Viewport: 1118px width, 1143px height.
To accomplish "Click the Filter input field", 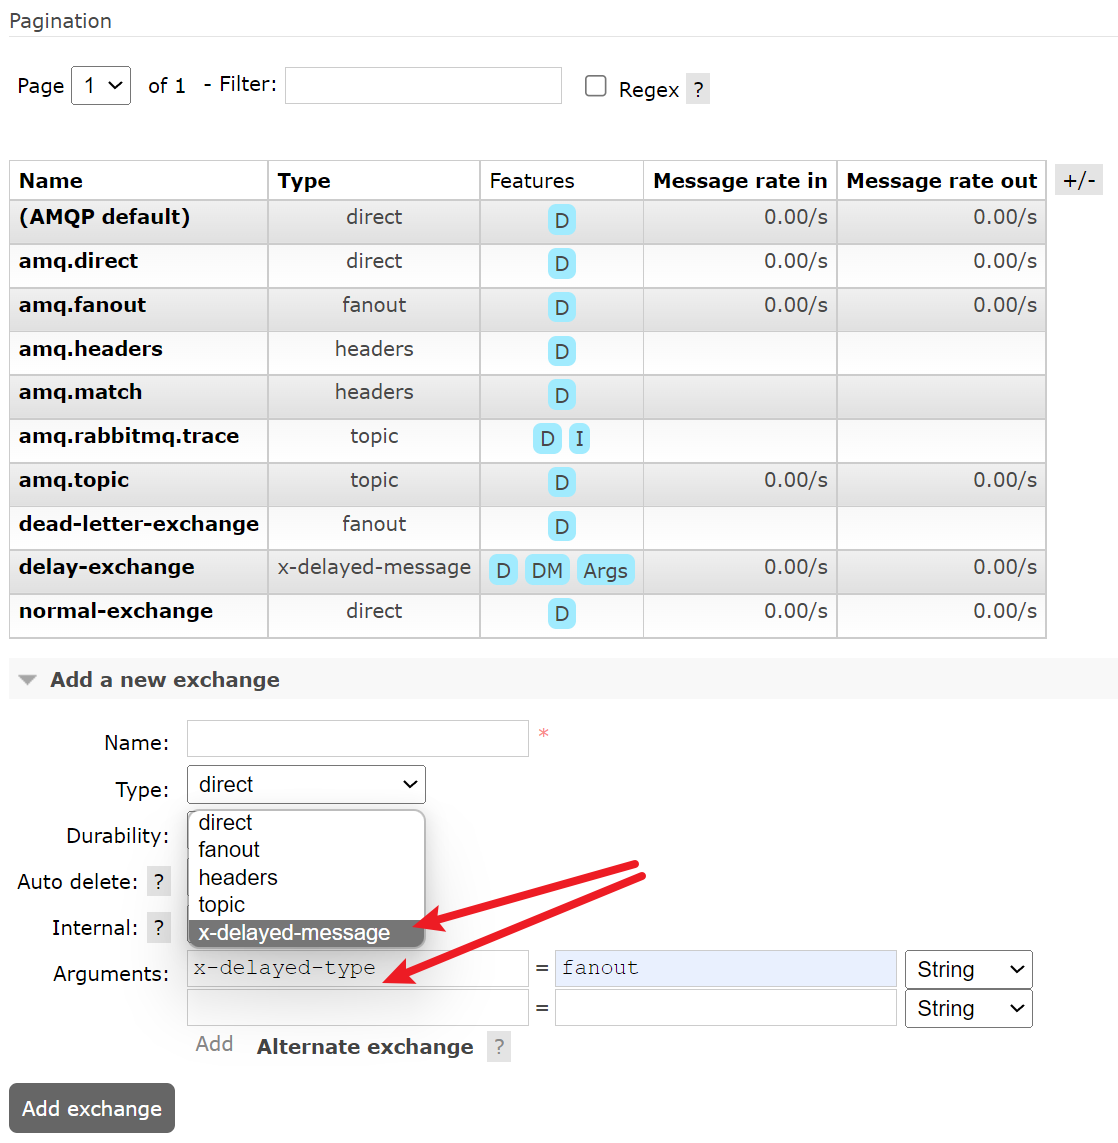I will coord(423,85).
